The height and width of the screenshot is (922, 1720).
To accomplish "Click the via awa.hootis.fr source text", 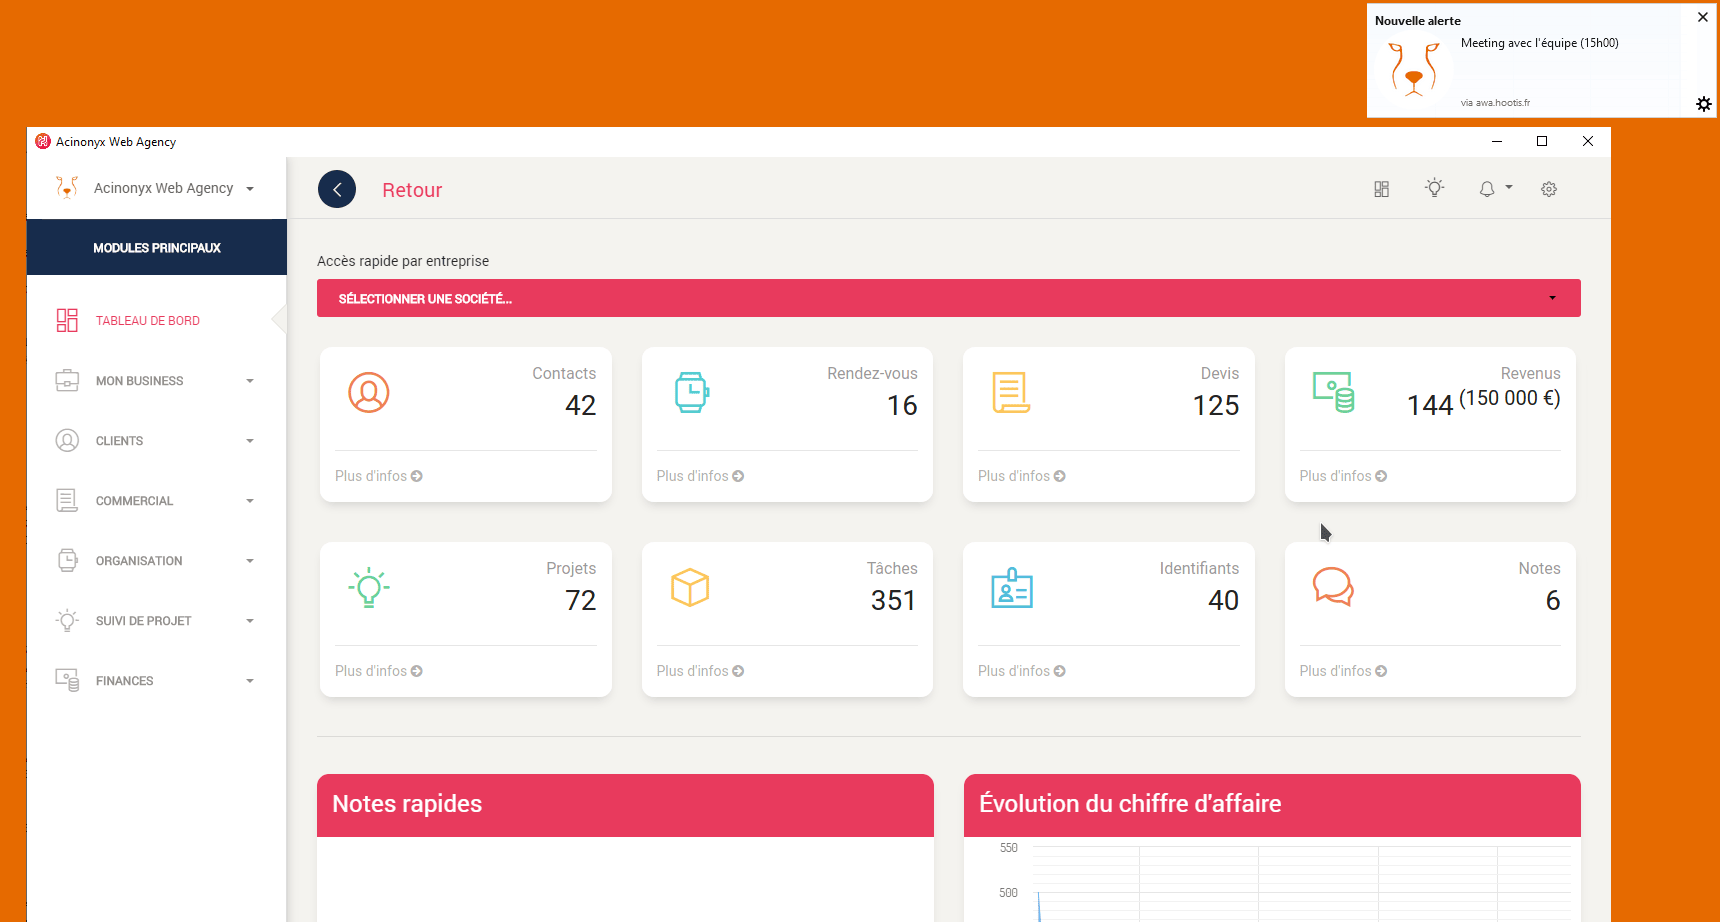I will 1494,102.
